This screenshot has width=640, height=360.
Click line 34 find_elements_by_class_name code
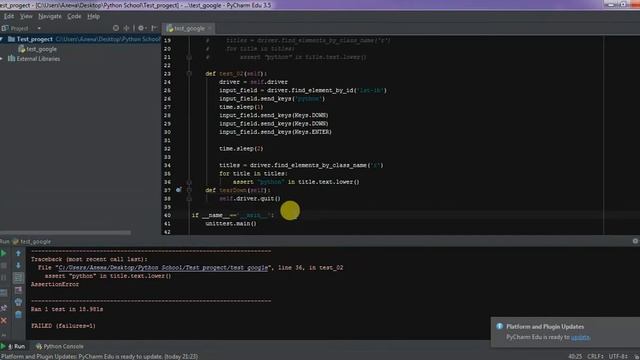(301, 165)
